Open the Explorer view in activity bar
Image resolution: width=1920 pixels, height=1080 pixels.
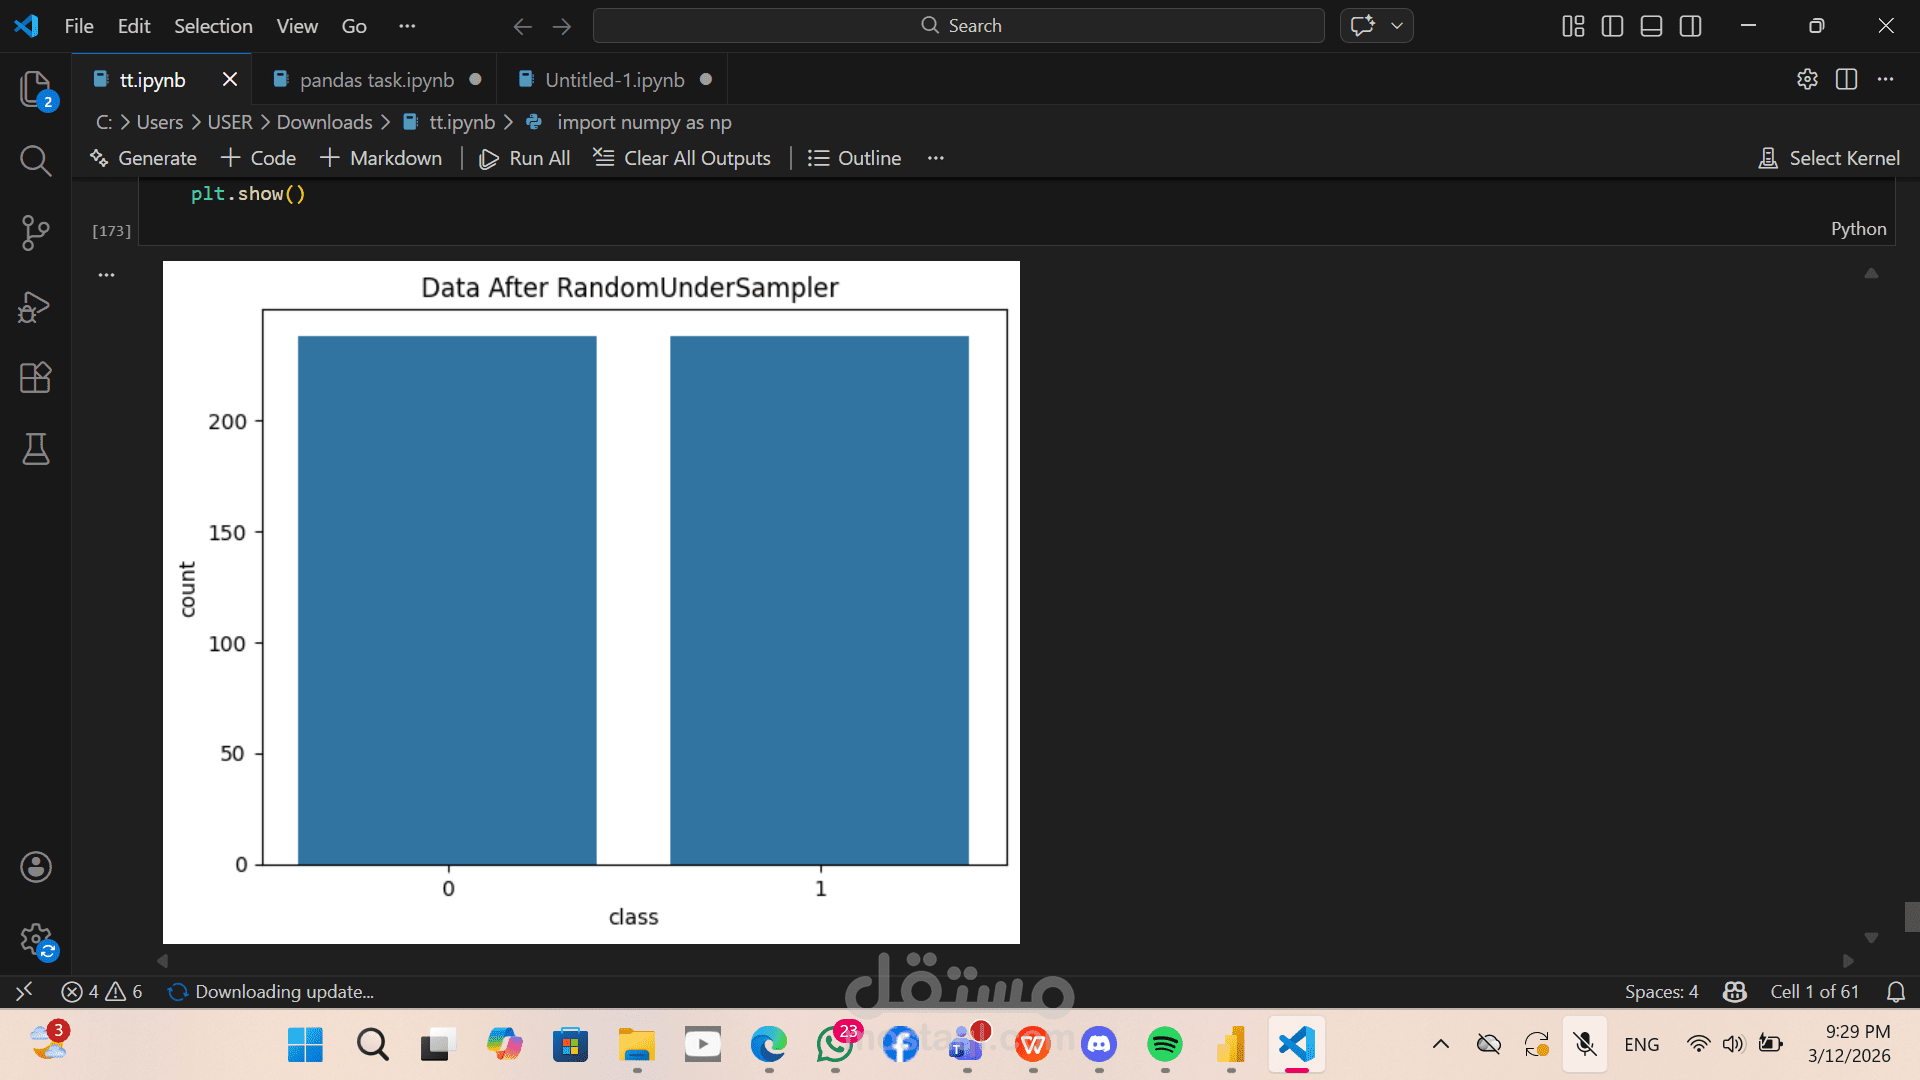click(x=35, y=89)
